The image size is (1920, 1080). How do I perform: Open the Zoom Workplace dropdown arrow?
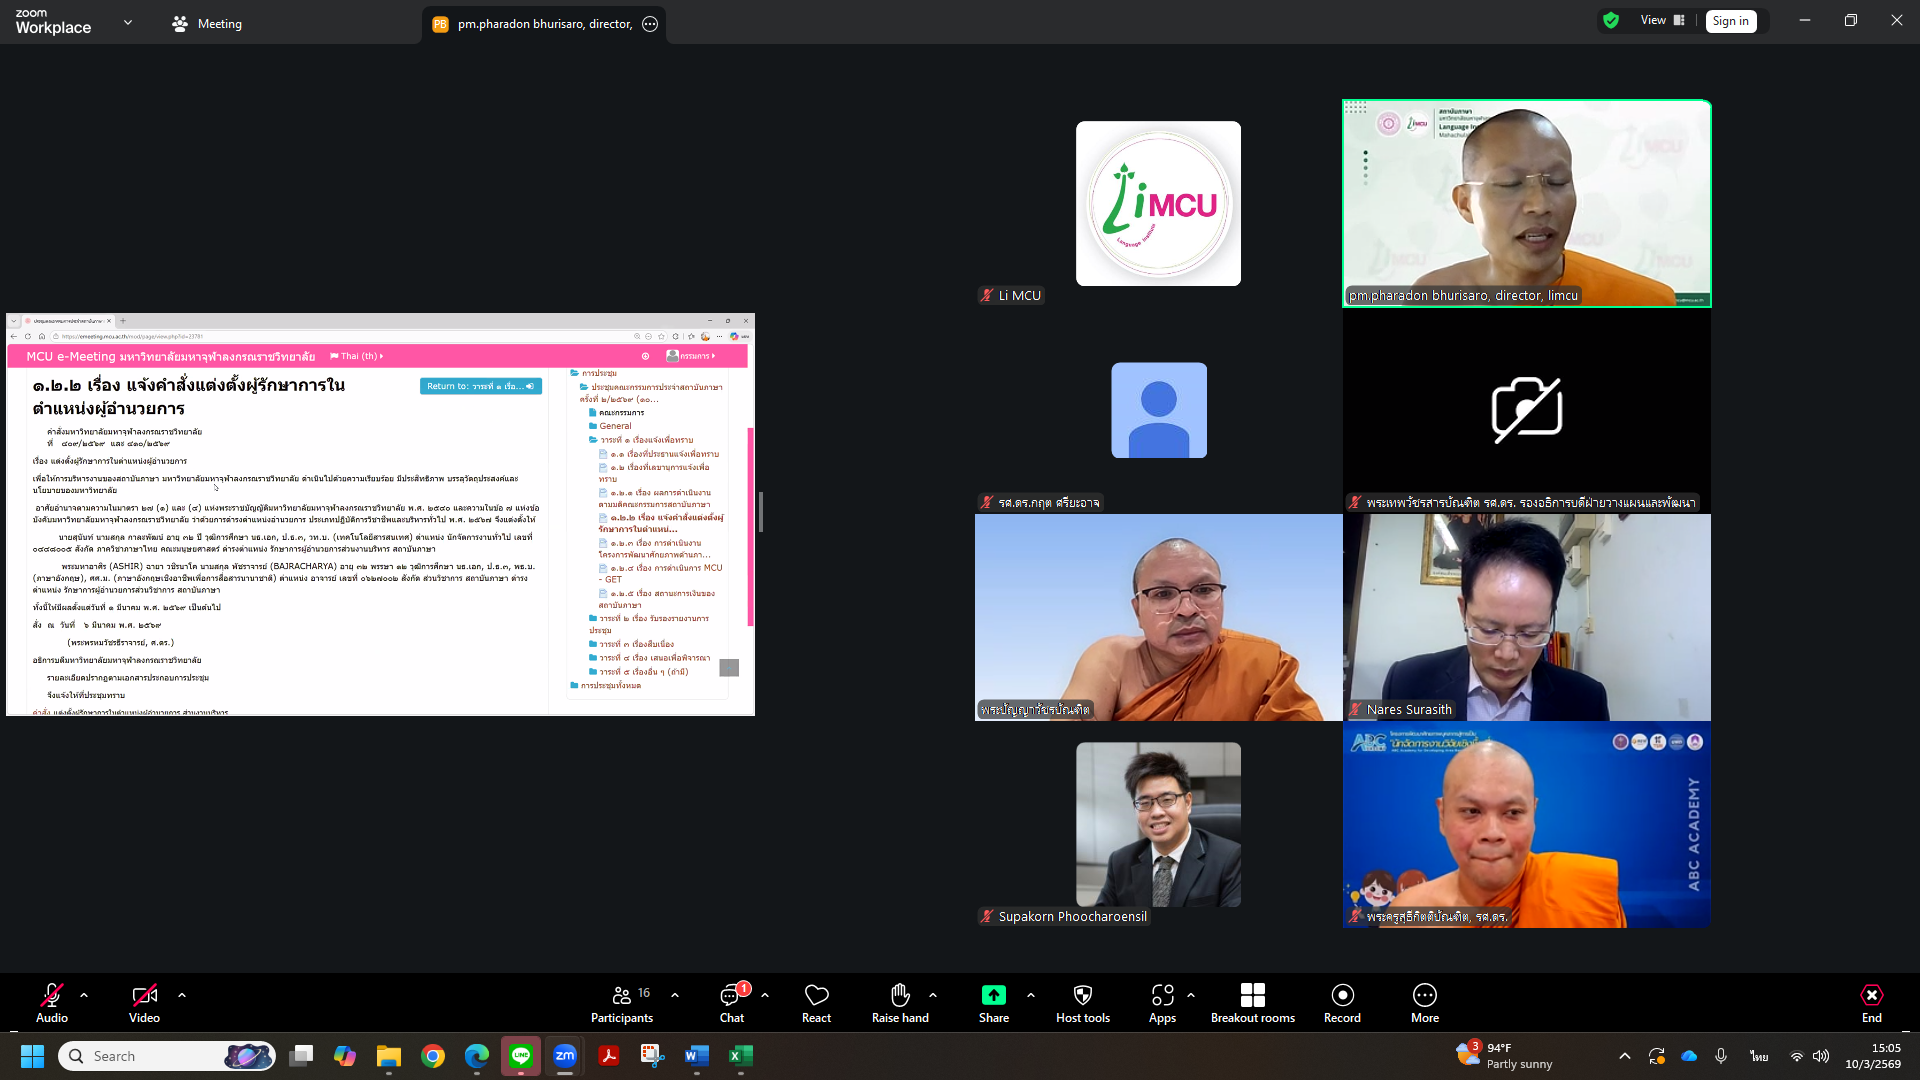point(128,22)
